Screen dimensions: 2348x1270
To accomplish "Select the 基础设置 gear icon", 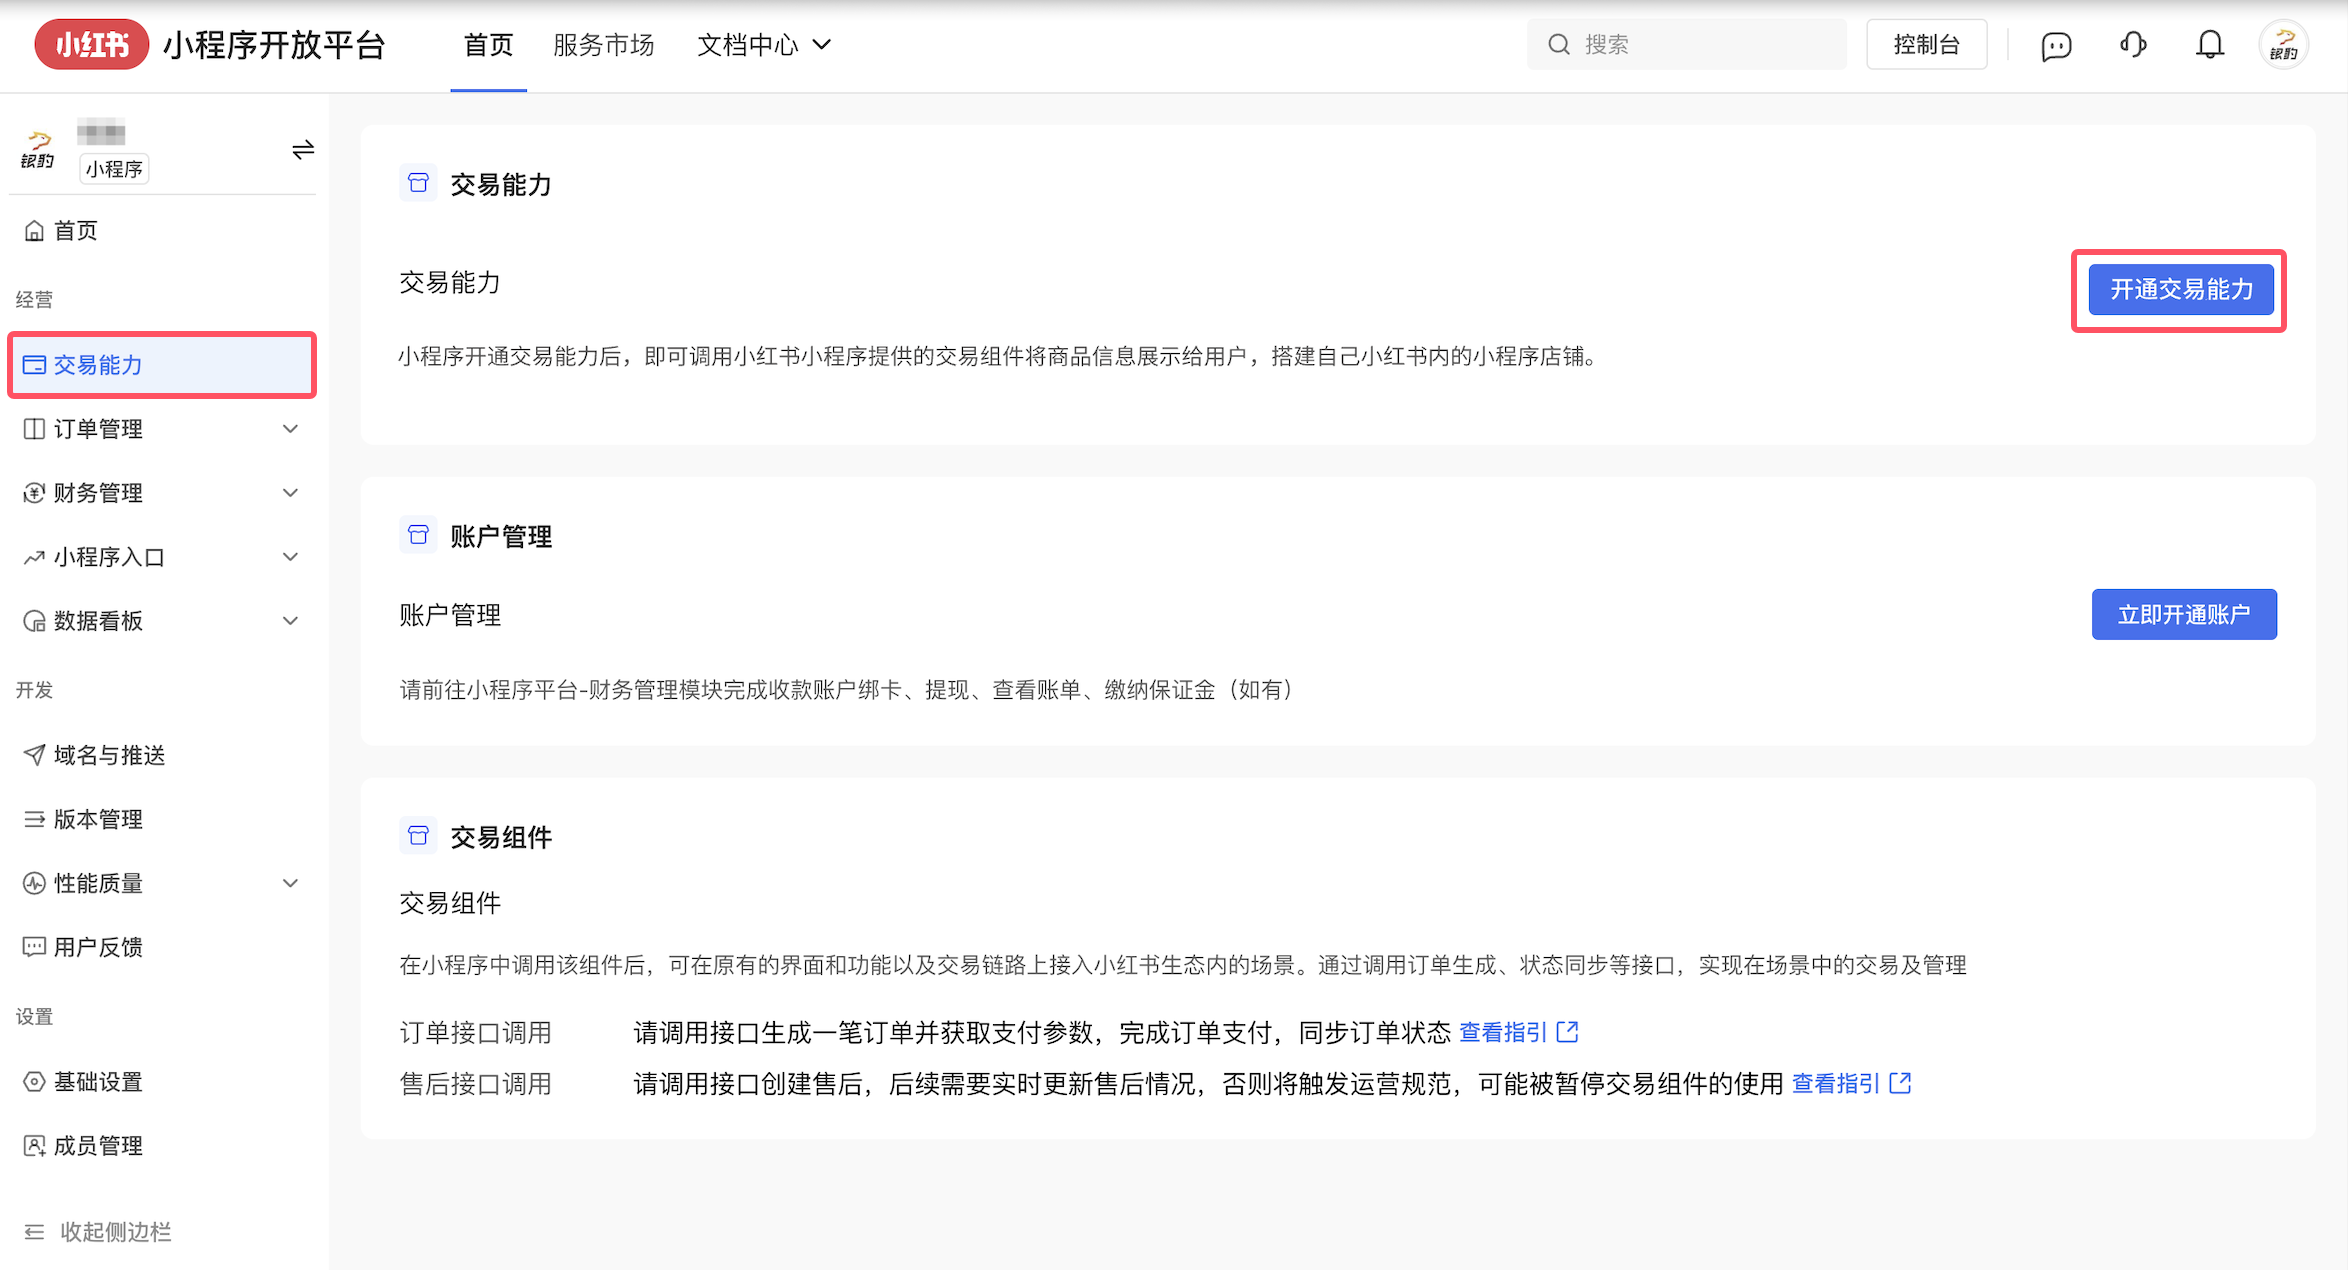I will pos(35,1081).
